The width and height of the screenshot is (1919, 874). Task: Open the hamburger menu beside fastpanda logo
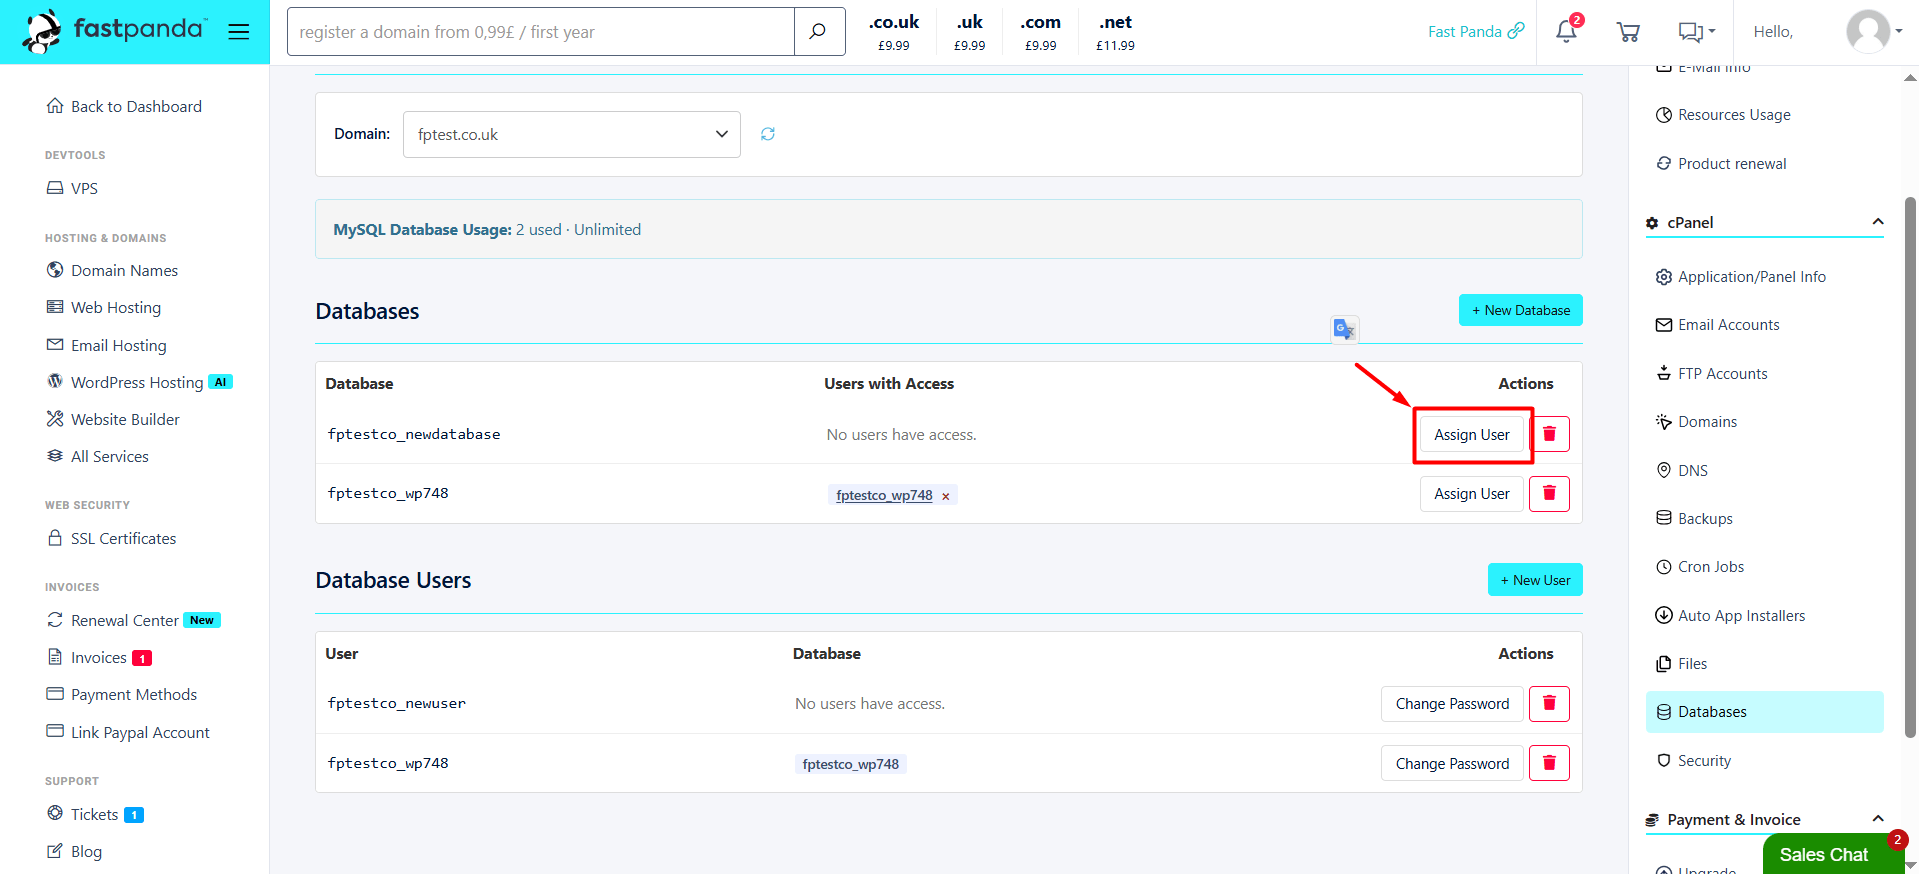click(238, 32)
